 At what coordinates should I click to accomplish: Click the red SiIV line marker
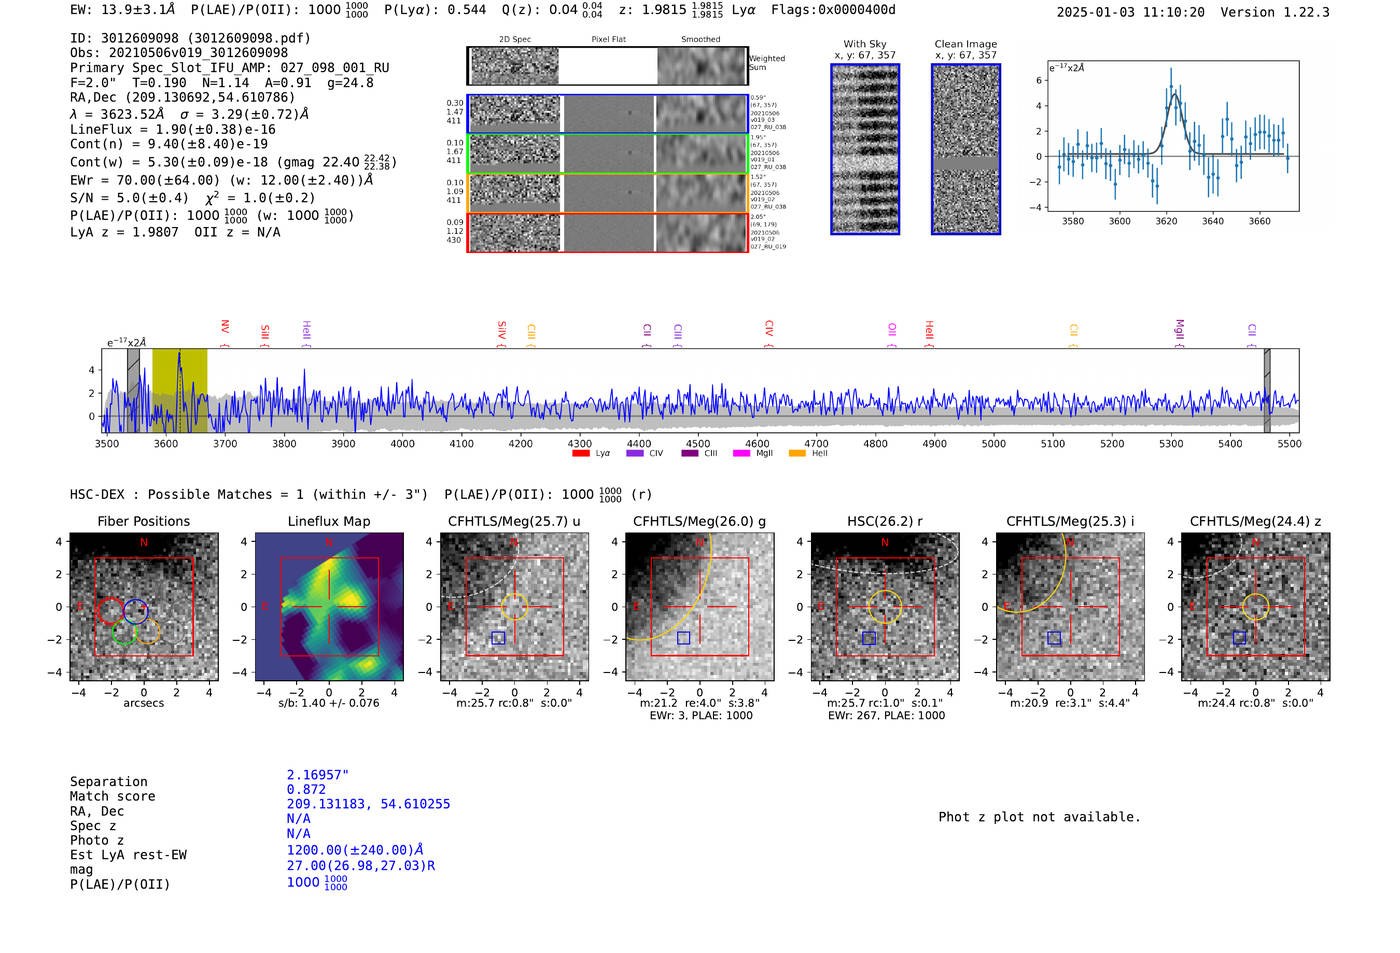501,330
